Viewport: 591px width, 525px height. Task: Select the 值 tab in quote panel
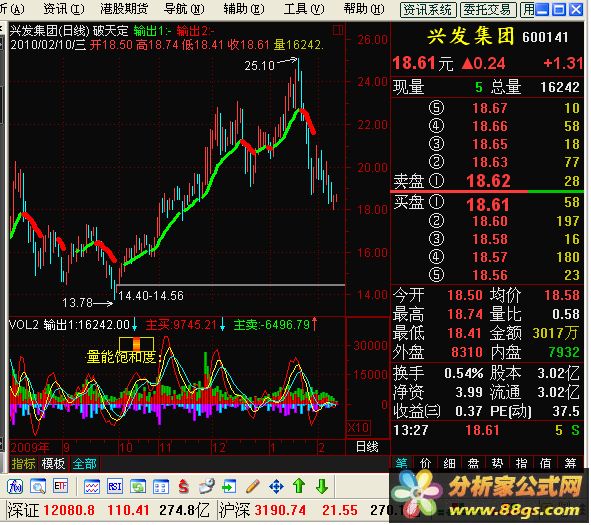(x=546, y=464)
